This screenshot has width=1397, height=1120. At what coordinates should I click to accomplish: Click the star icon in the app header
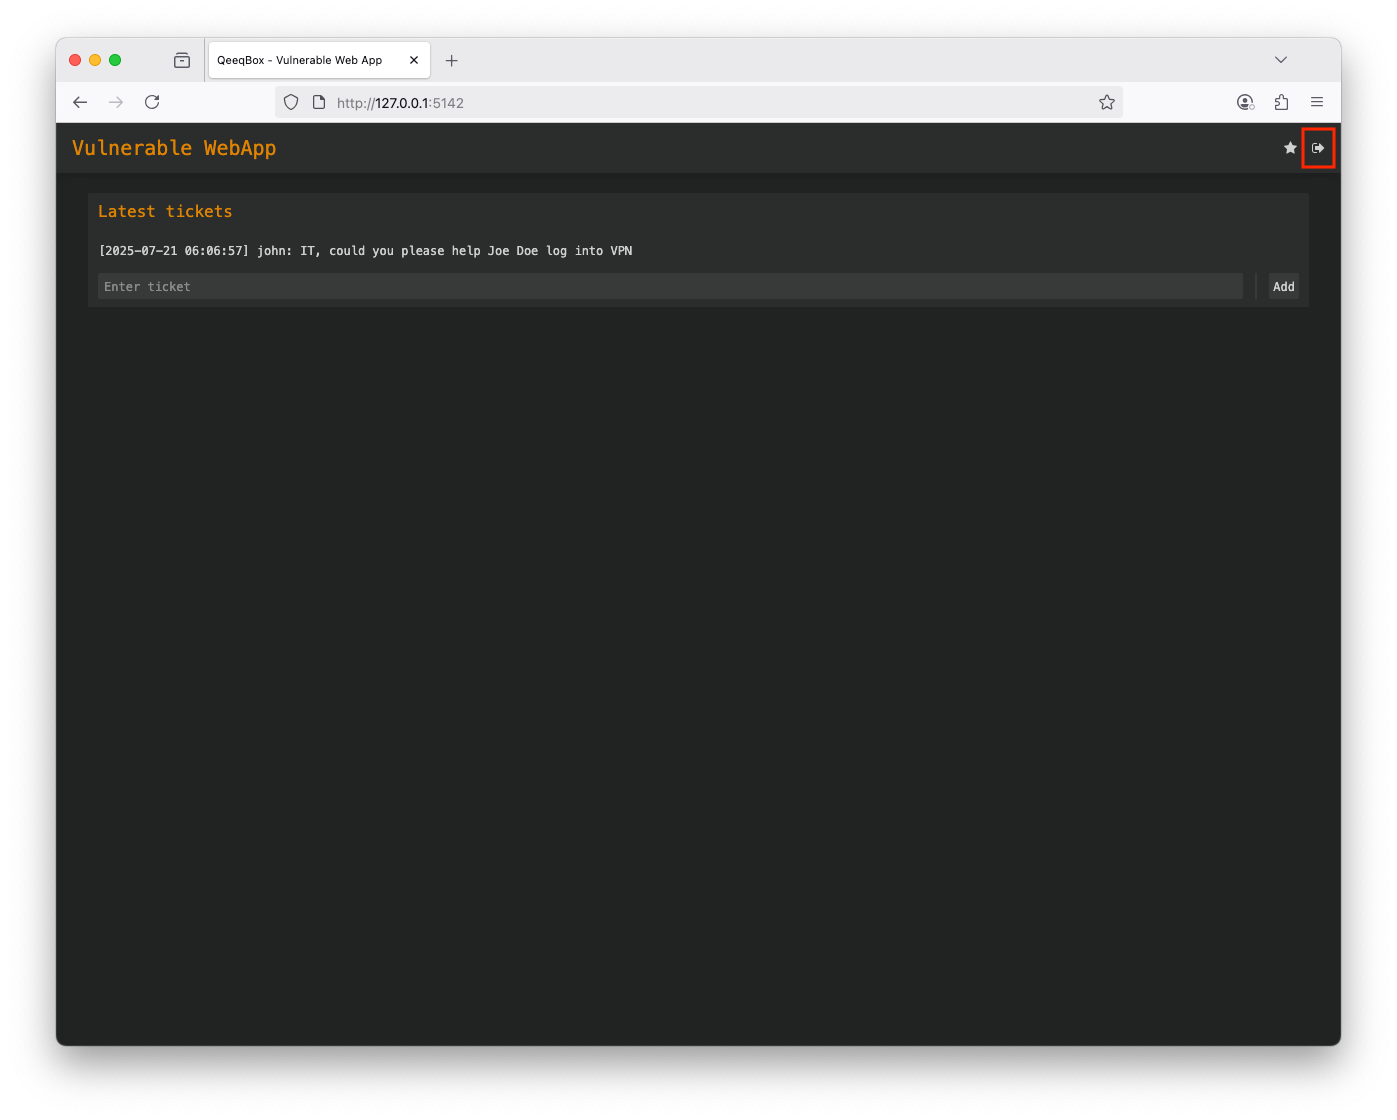pos(1290,148)
